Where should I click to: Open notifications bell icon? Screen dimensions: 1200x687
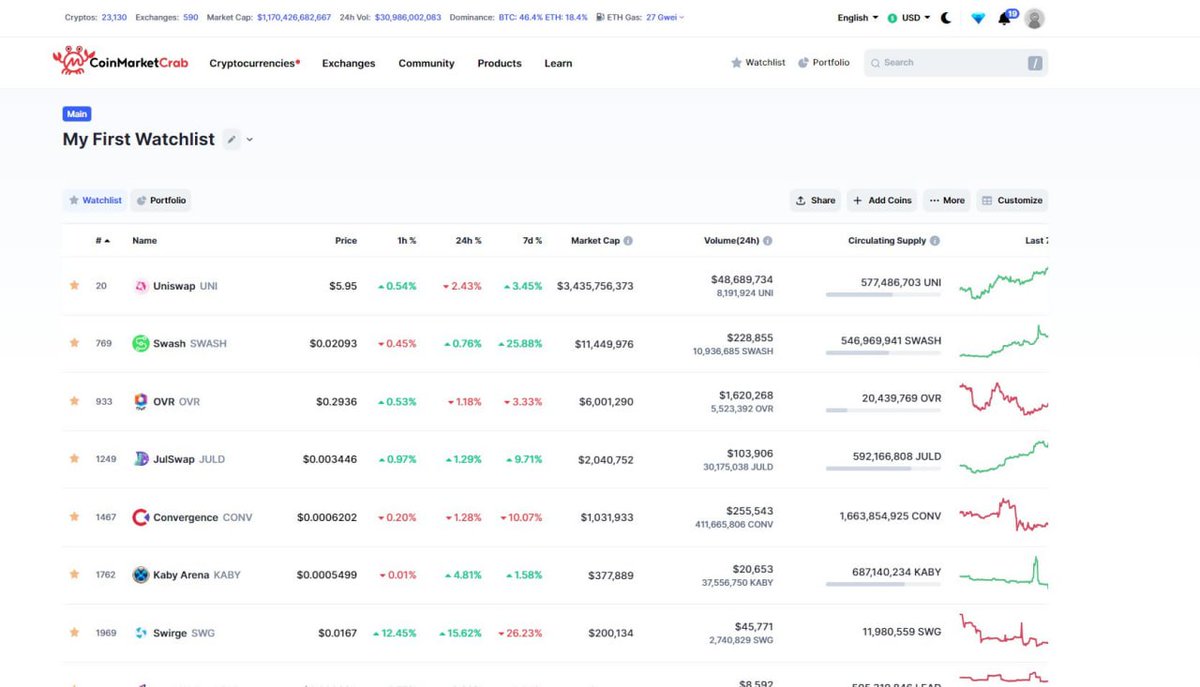pyautogui.click(x=1005, y=18)
